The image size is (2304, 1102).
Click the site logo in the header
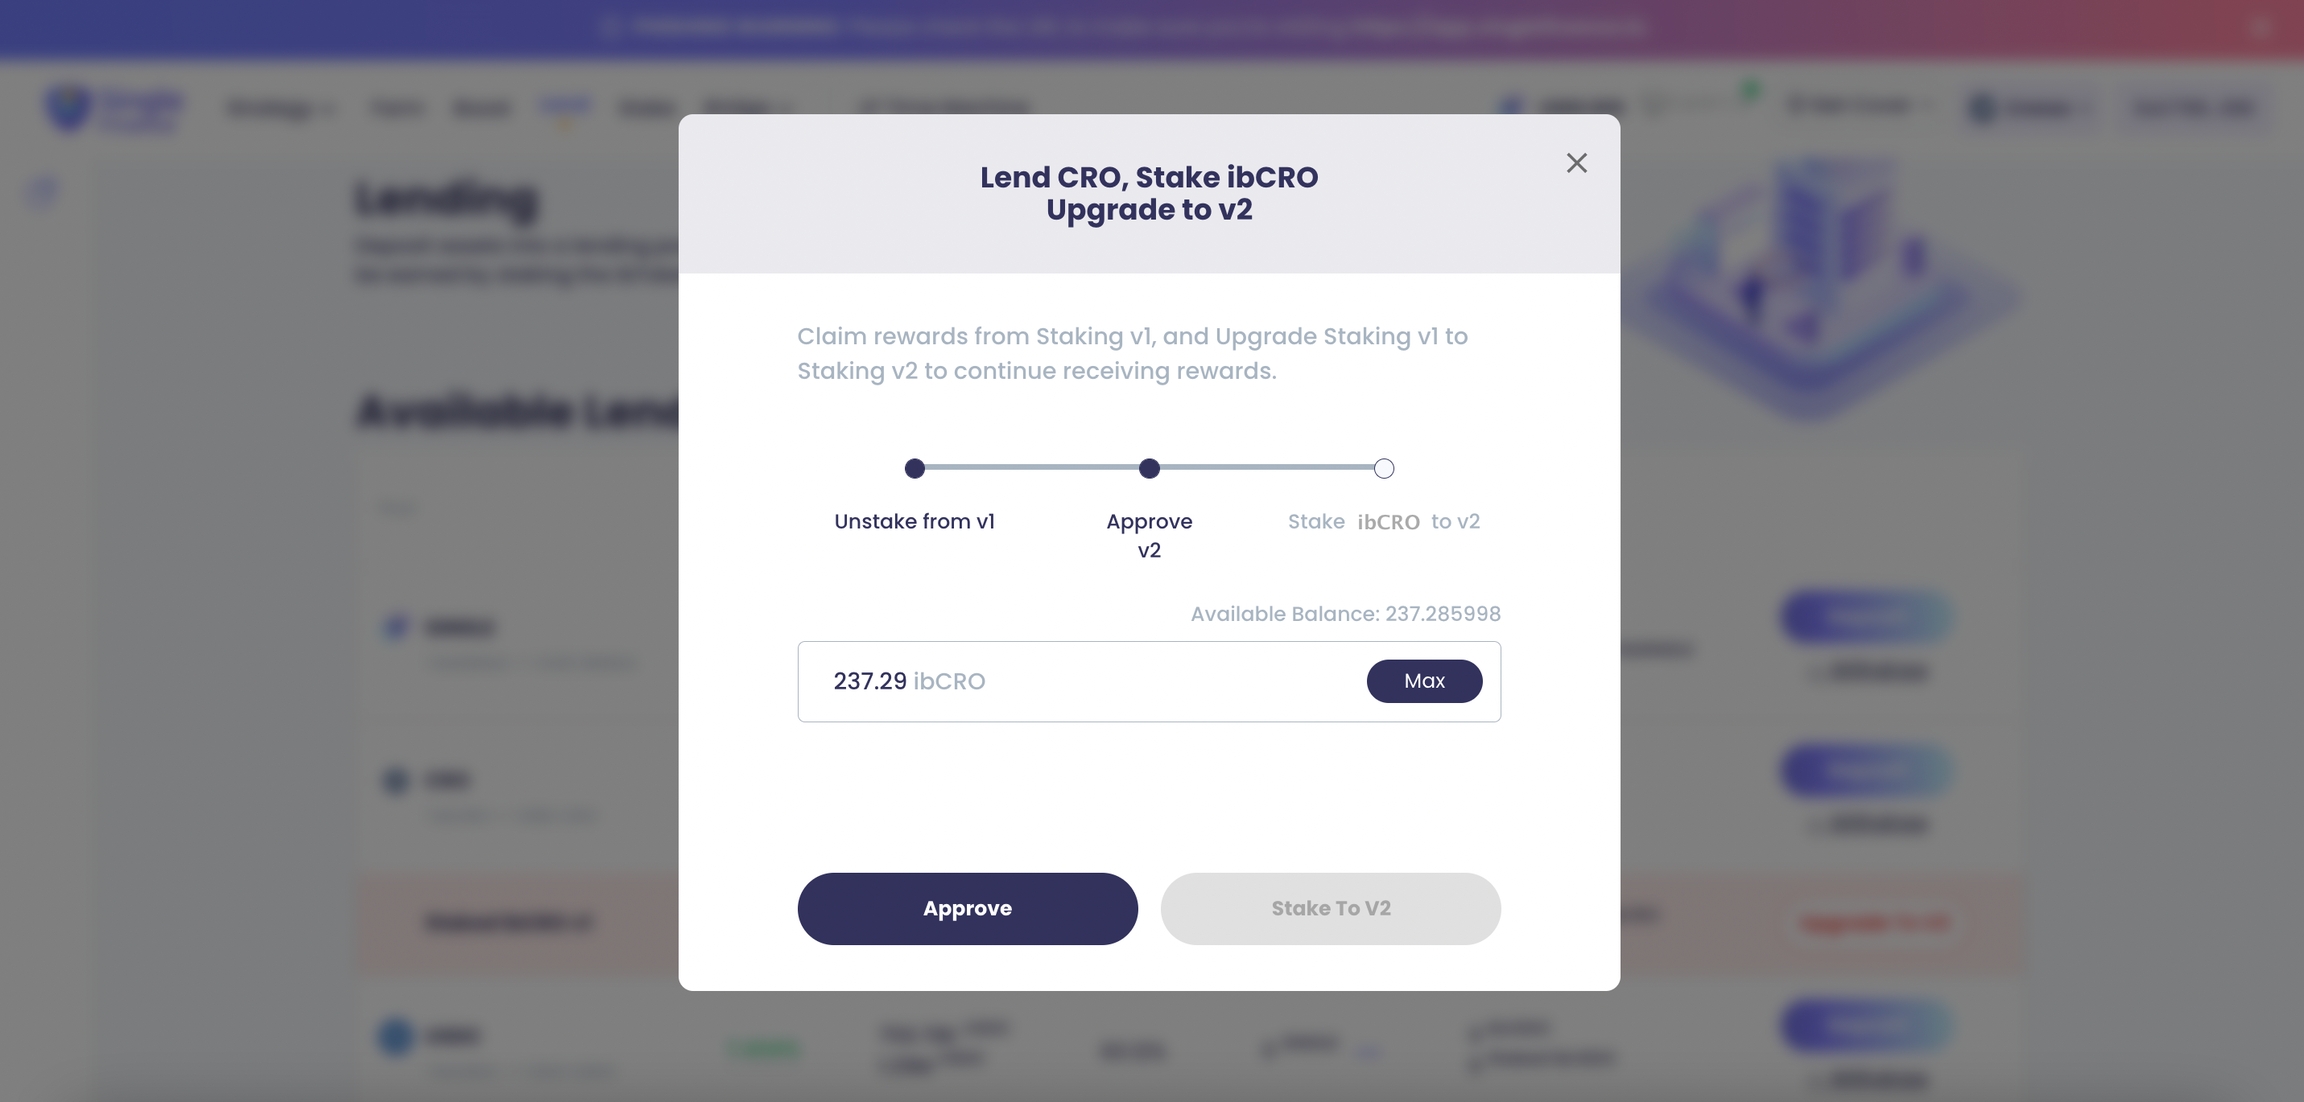tap(112, 107)
